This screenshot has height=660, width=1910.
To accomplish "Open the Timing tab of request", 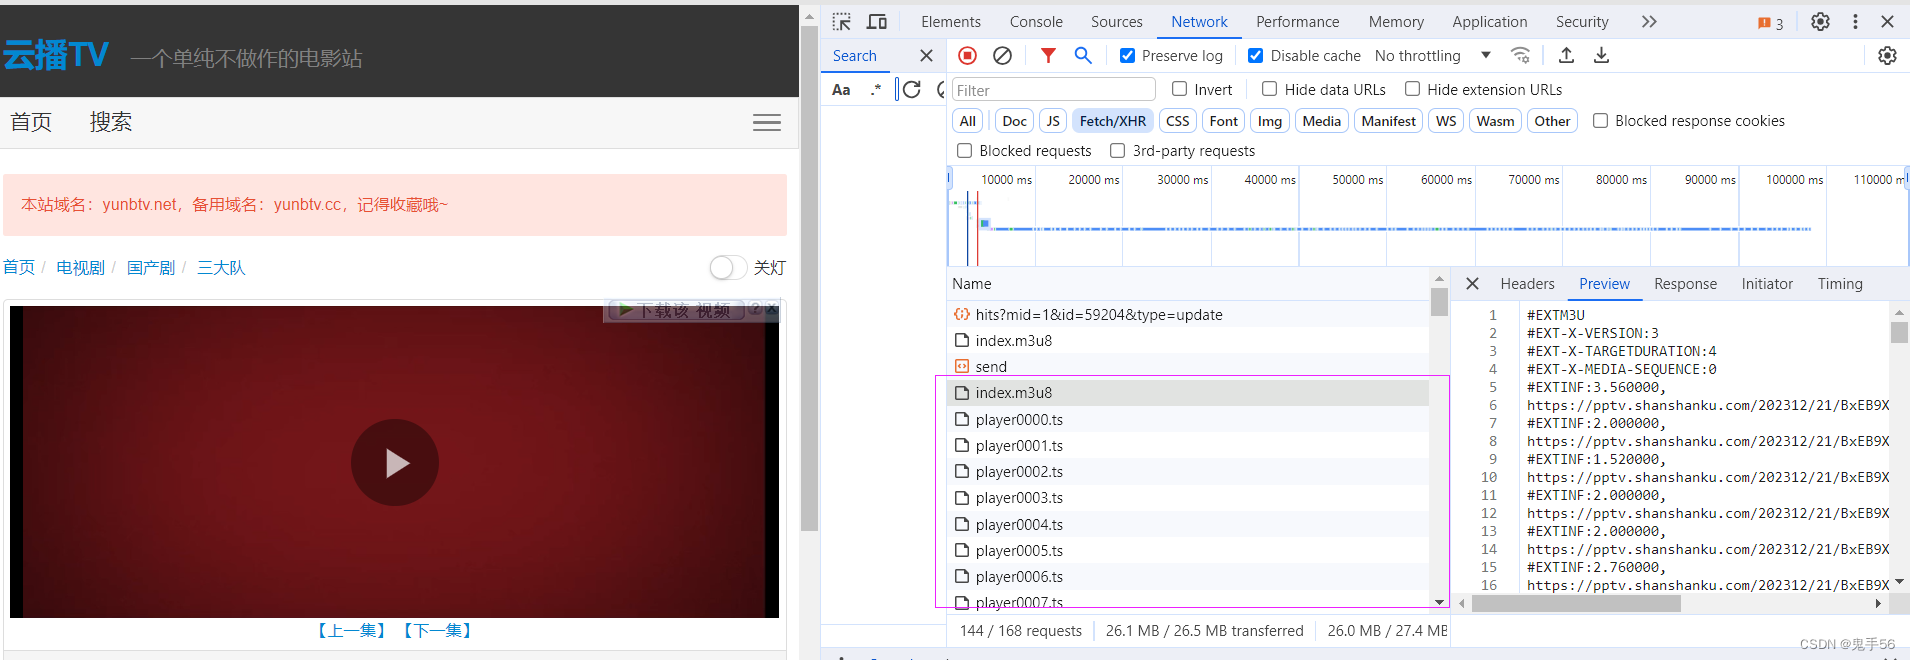I will (x=1840, y=284).
